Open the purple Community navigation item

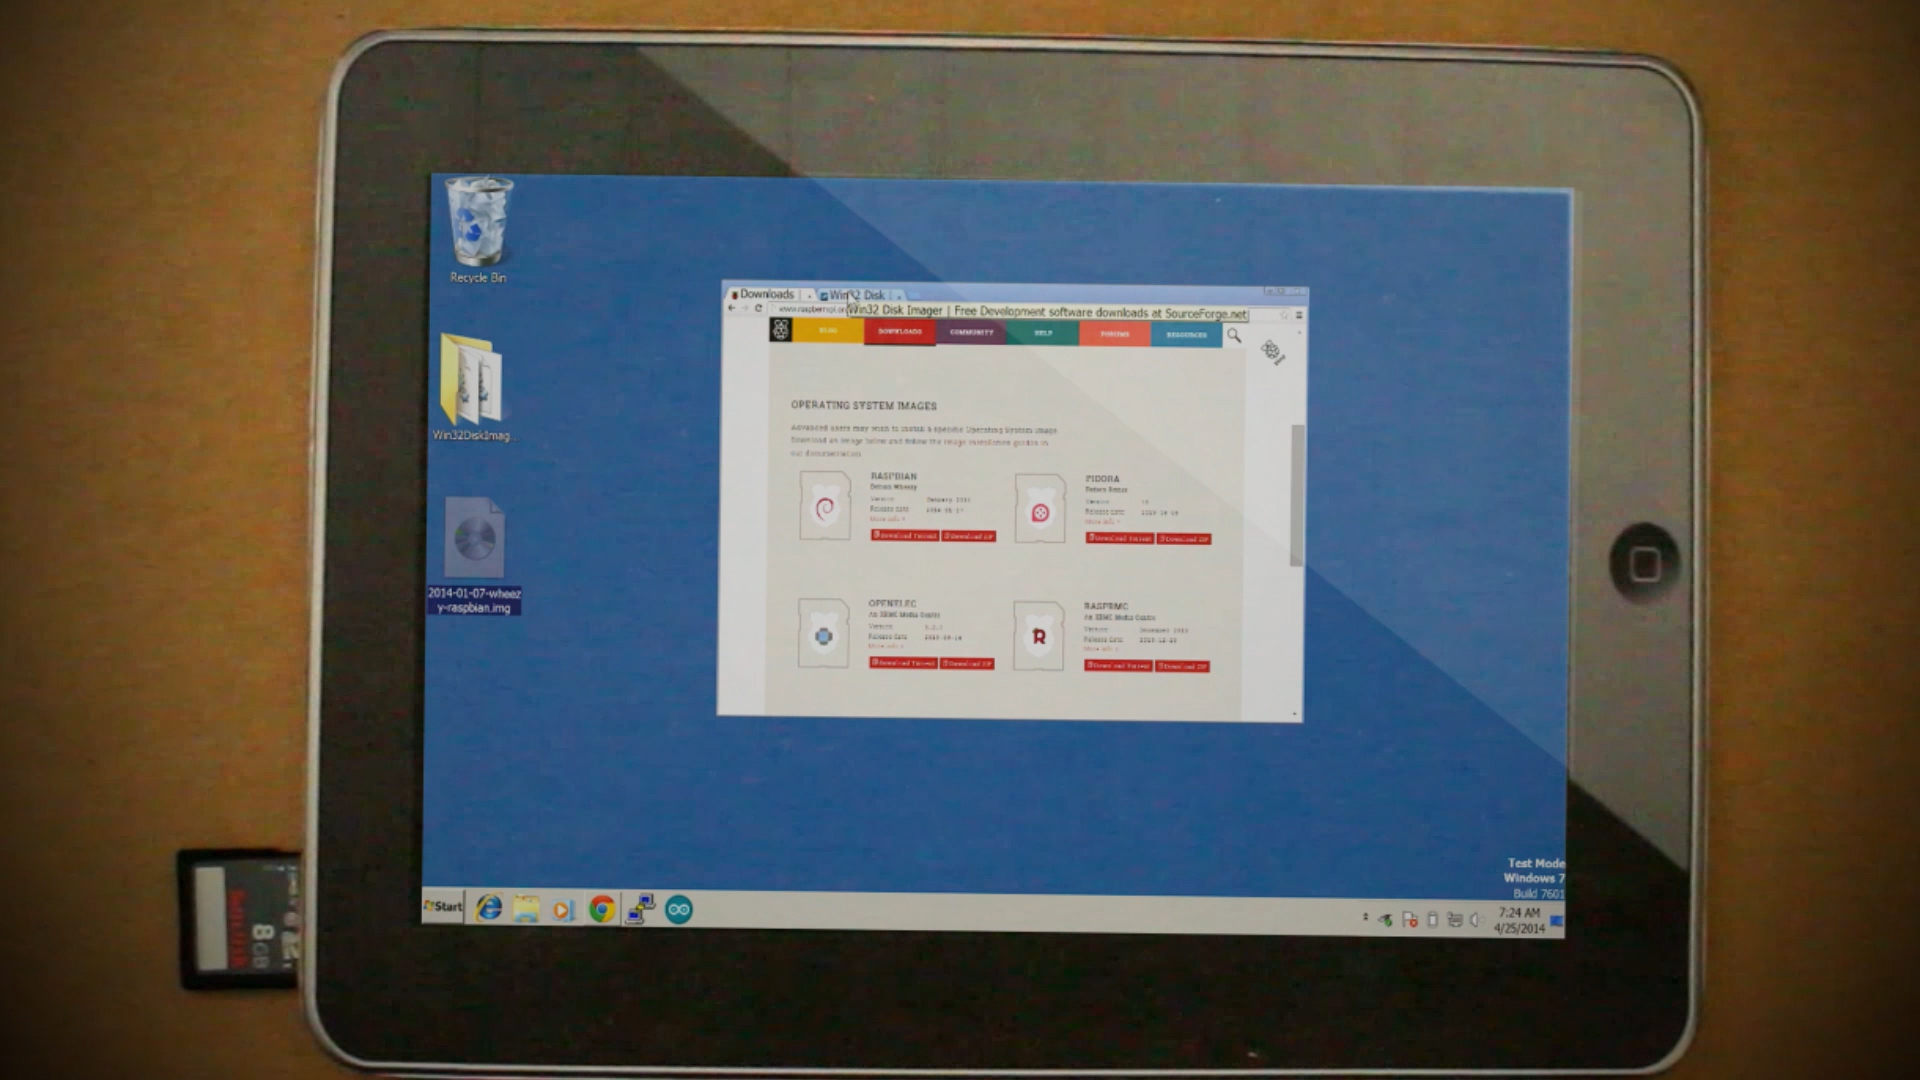coord(971,332)
